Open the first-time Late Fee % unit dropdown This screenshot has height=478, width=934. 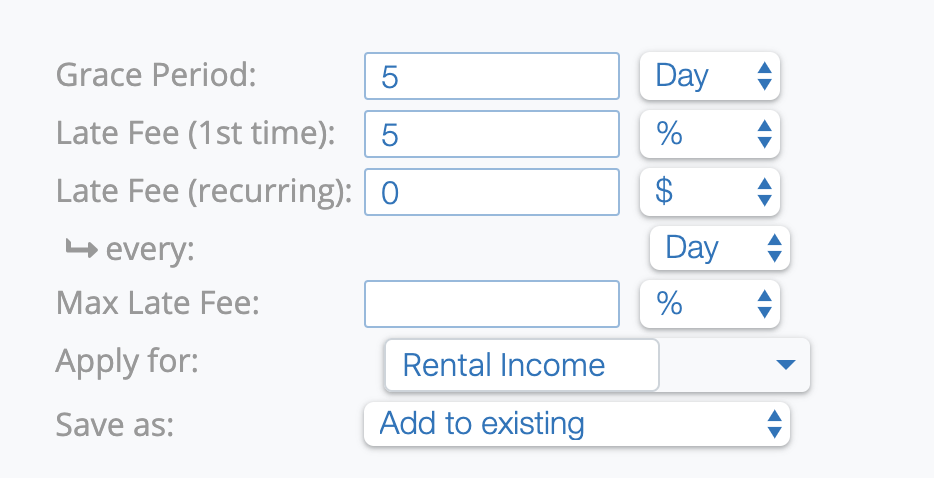709,134
